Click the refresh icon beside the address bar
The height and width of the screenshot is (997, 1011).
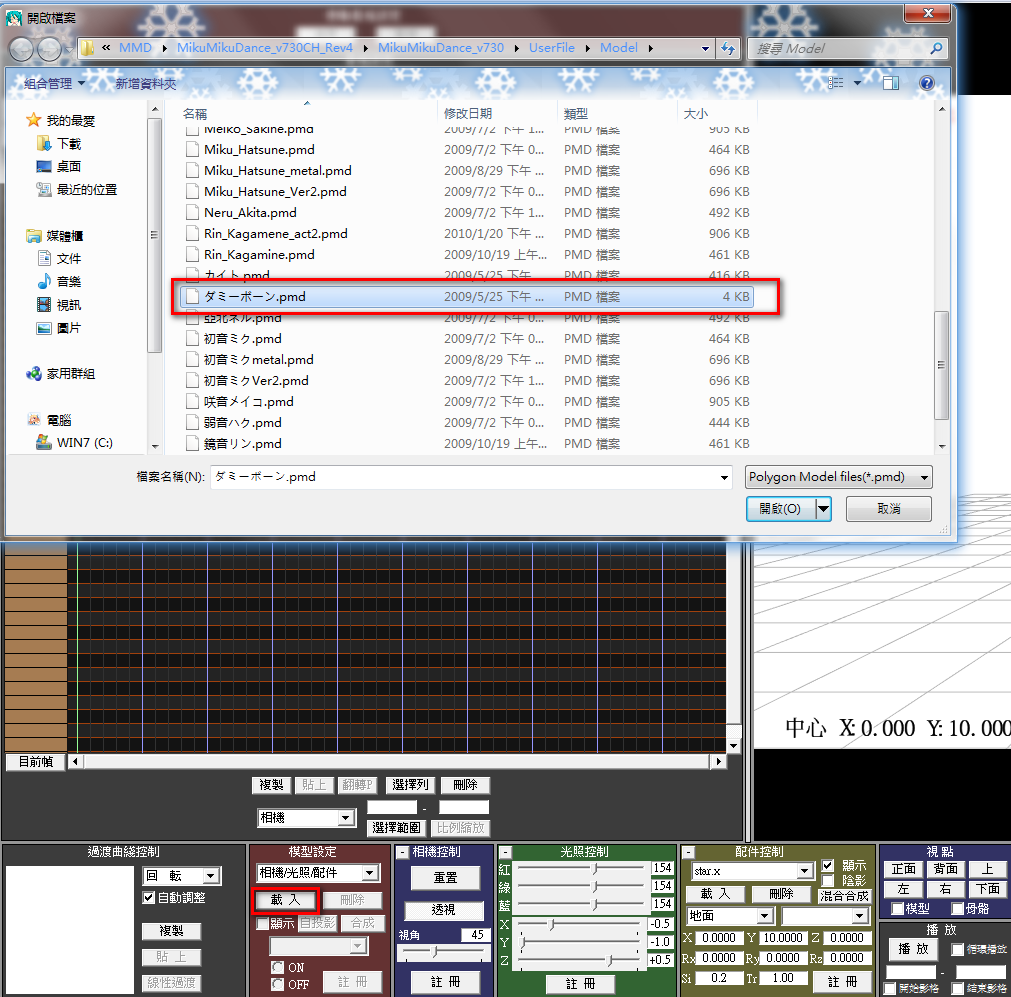[x=729, y=48]
